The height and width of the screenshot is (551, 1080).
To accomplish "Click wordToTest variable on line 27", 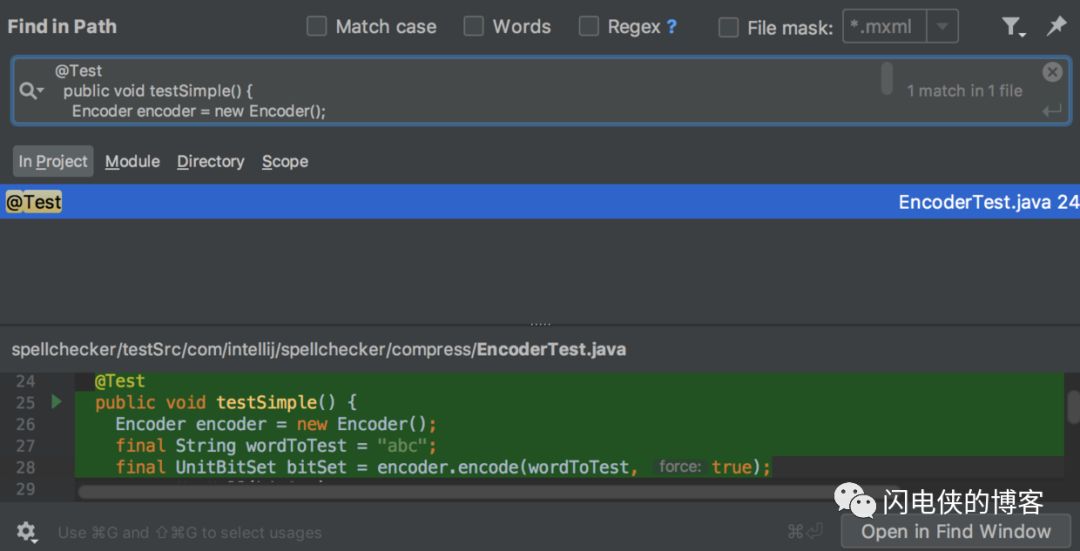I will coord(296,446).
